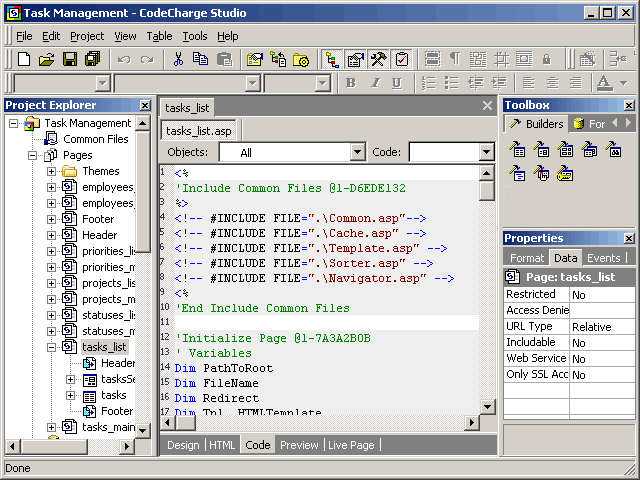Click the align right icon
The image size is (640, 480).
click(x=576, y=83)
